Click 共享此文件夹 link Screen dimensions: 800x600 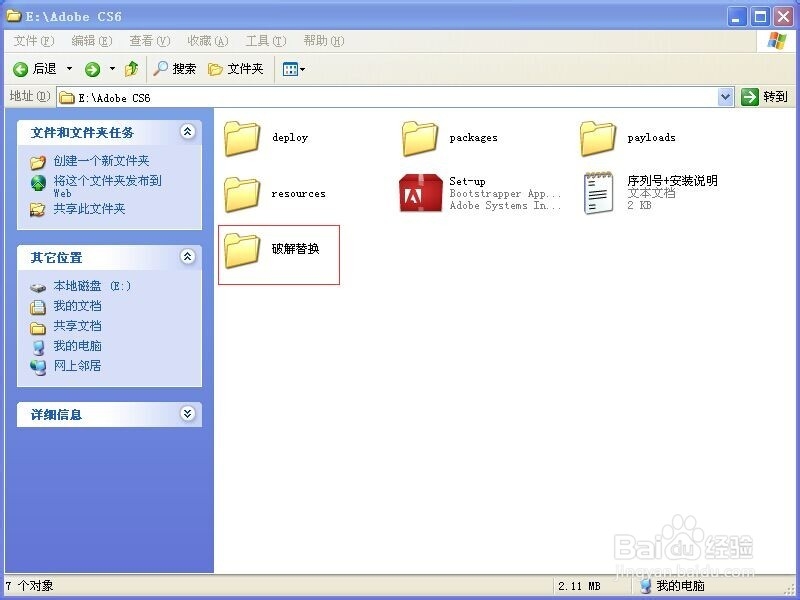tap(89, 209)
